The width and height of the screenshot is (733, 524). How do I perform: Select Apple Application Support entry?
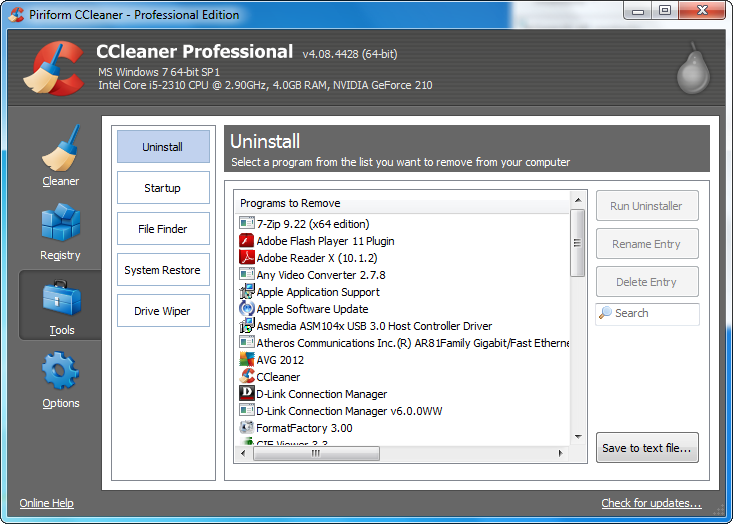(x=318, y=292)
